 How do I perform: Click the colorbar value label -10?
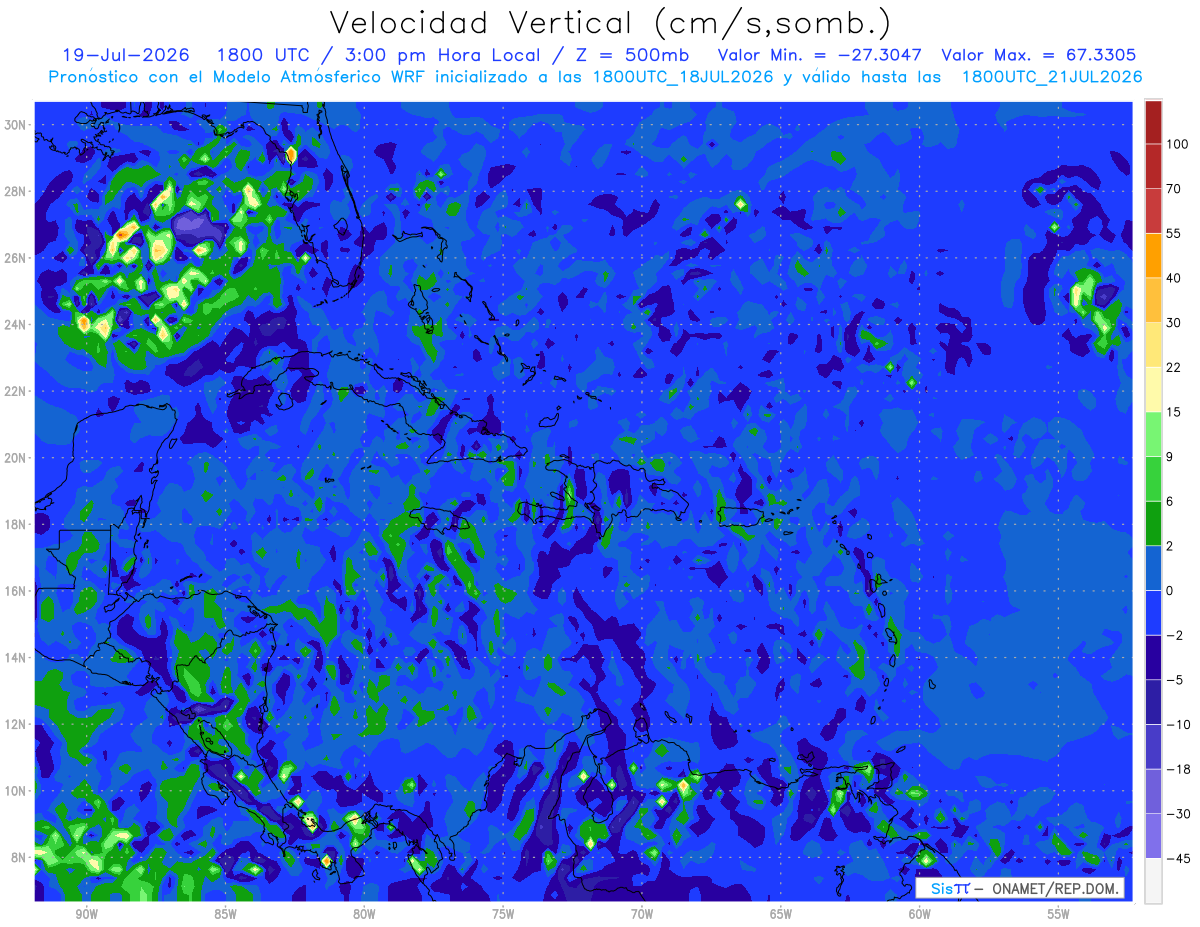[x=1177, y=724]
